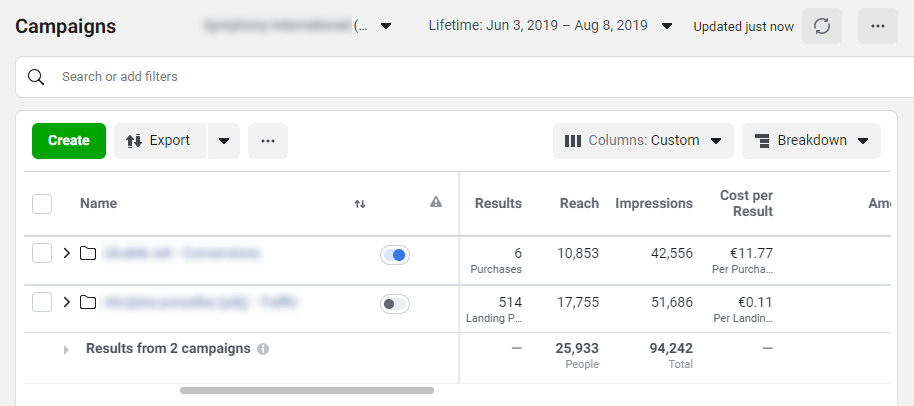The width and height of the screenshot is (914, 406).
Task: Open the Columns: Custom dropdown
Action: (x=643, y=141)
